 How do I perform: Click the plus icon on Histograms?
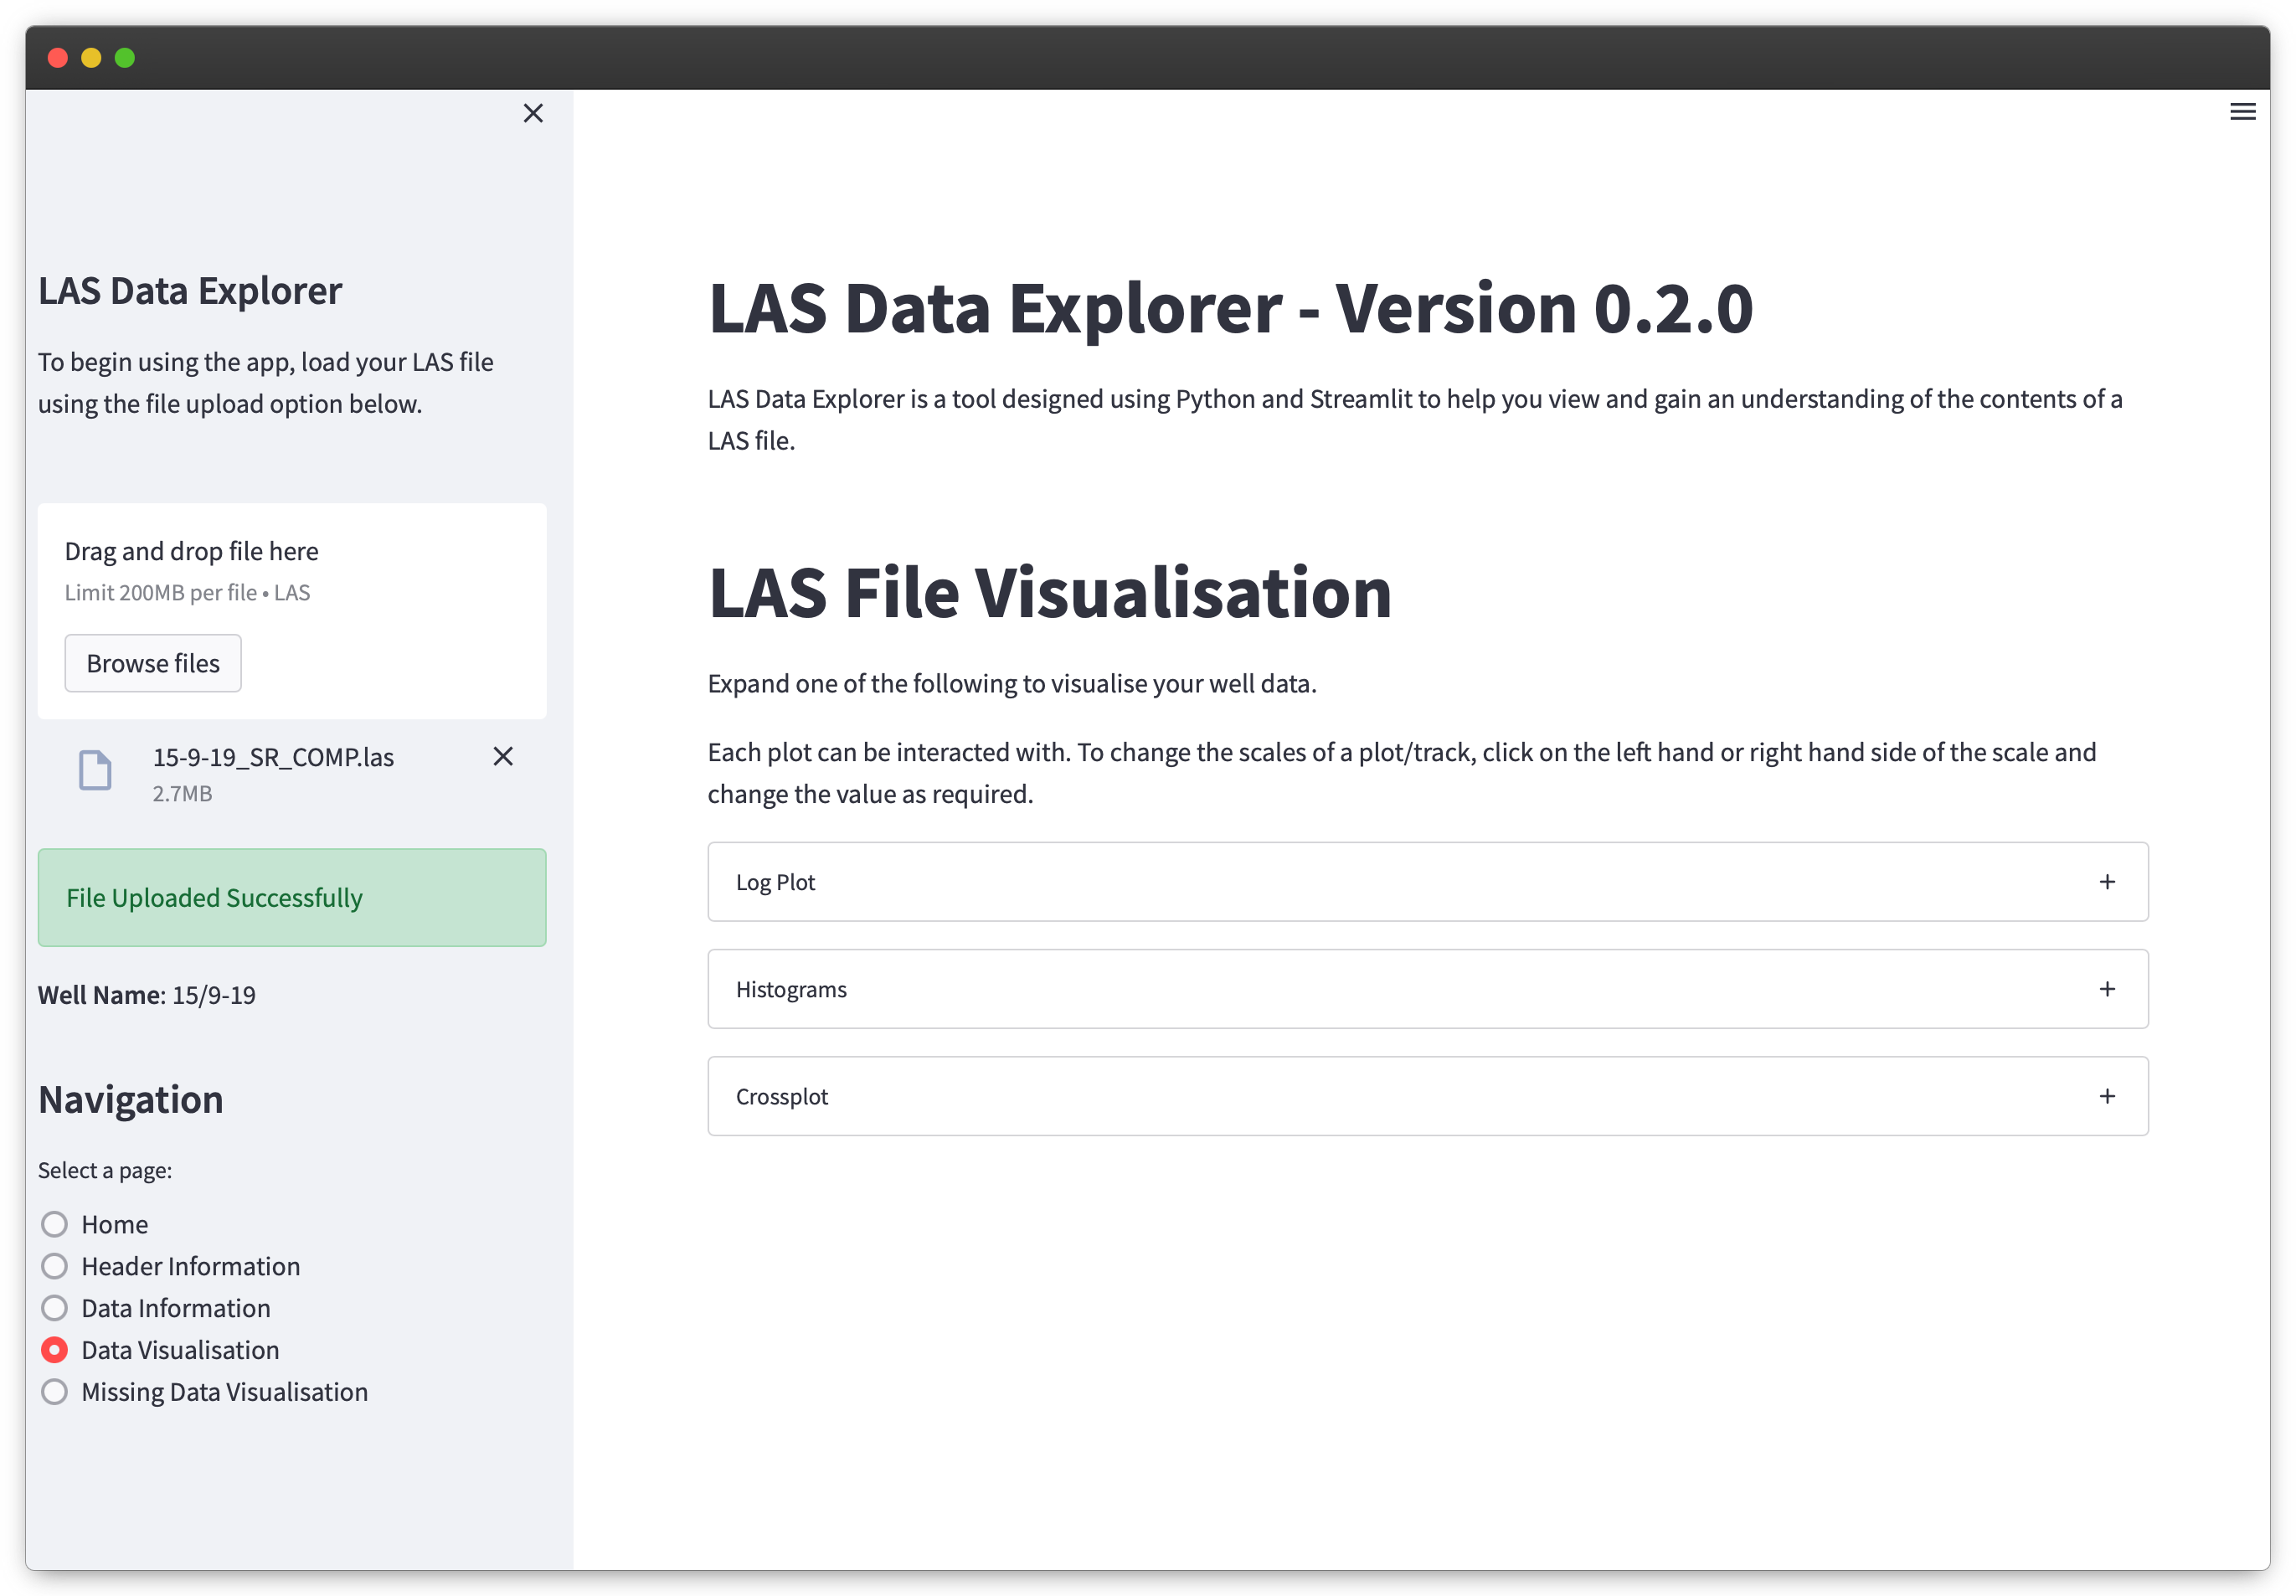coord(2107,989)
